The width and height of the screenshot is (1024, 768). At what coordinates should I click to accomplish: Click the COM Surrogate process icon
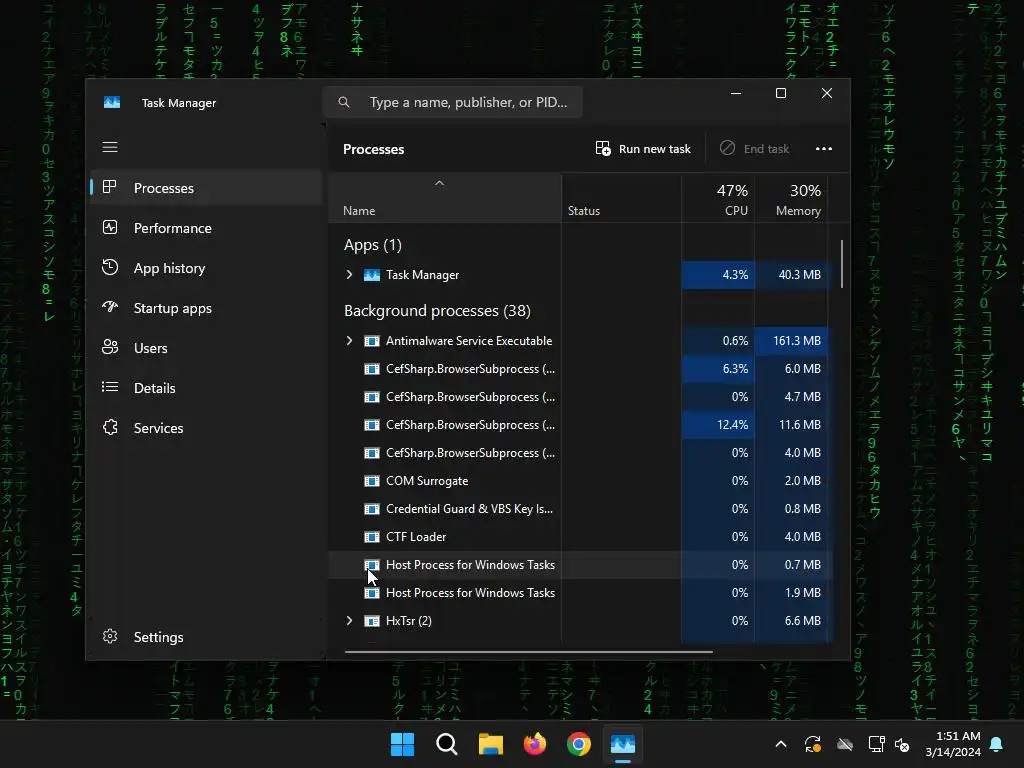[372, 481]
